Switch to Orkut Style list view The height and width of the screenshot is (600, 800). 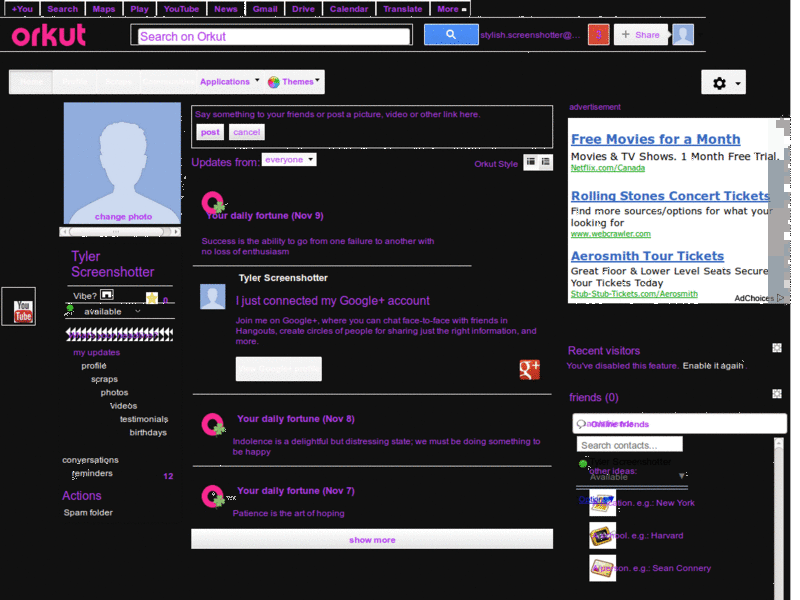(x=545, y=162)
